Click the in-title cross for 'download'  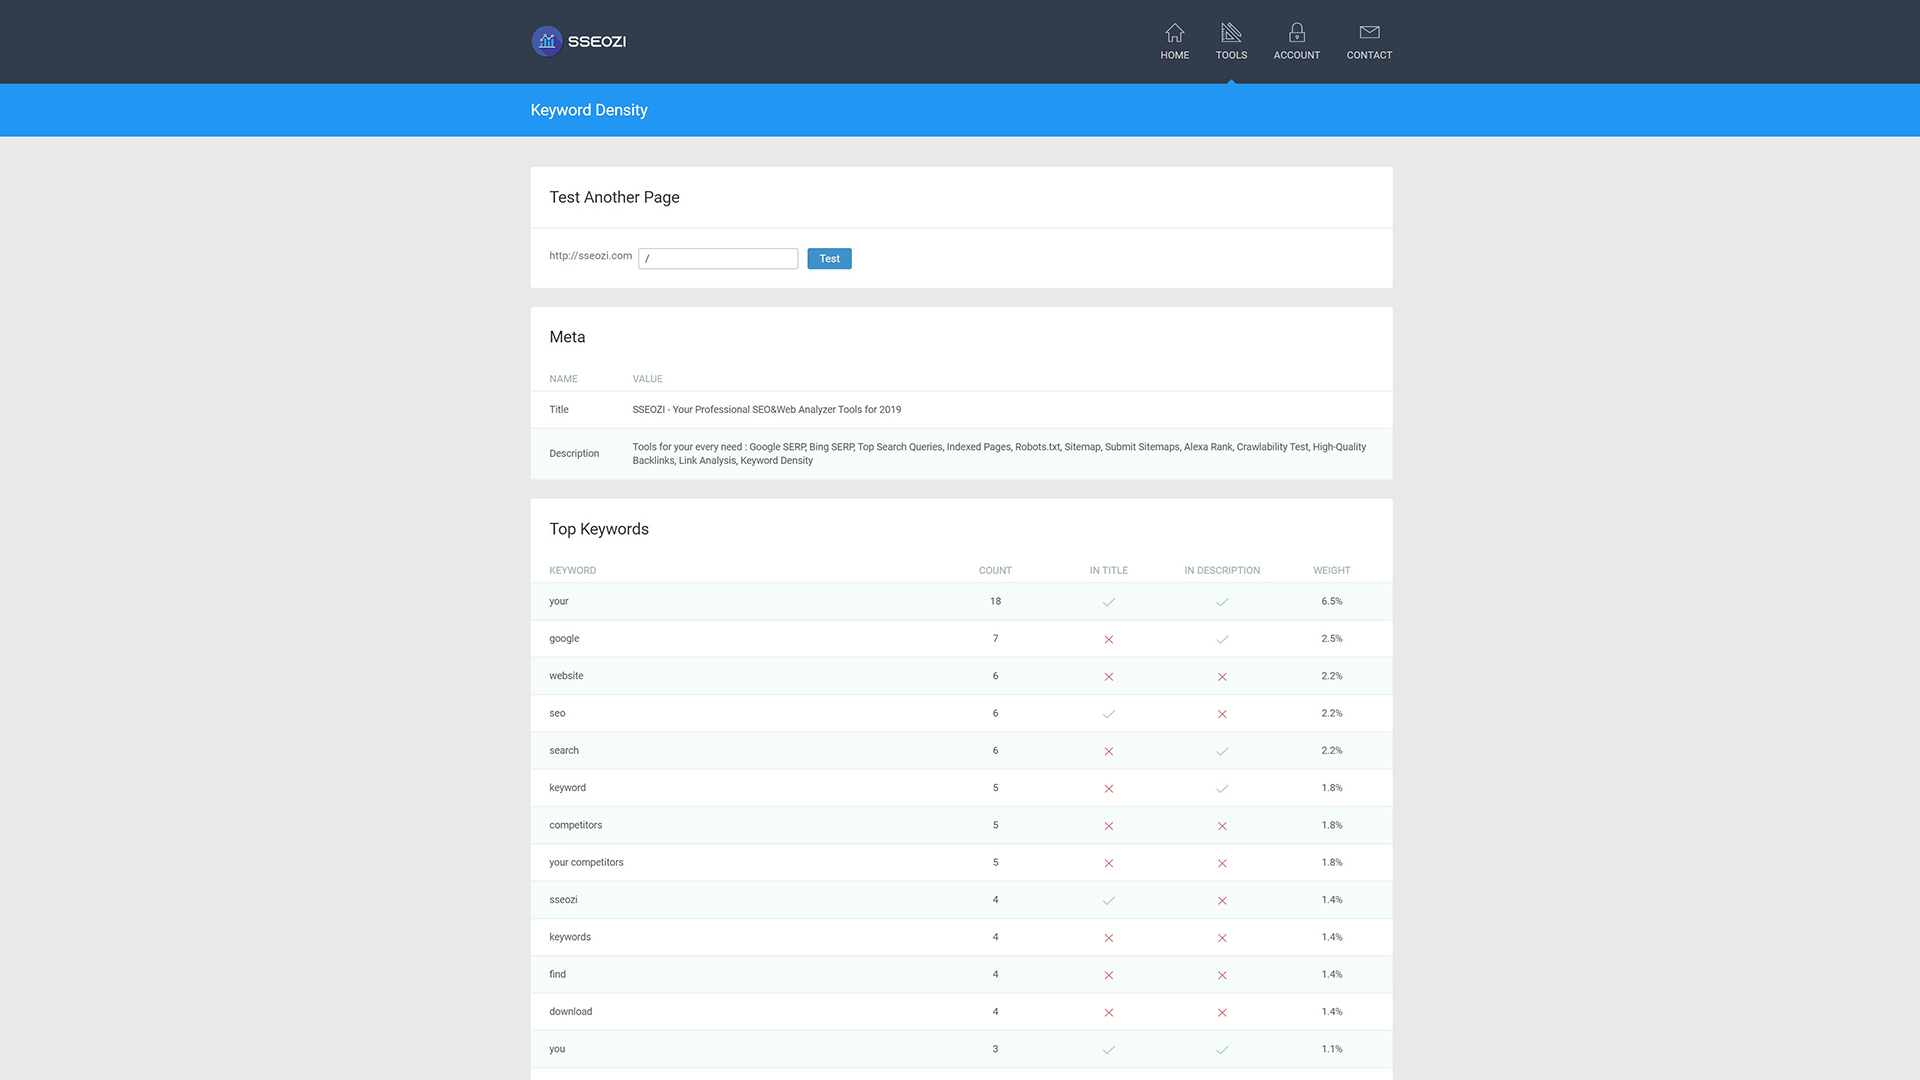pos(1108,1013)
